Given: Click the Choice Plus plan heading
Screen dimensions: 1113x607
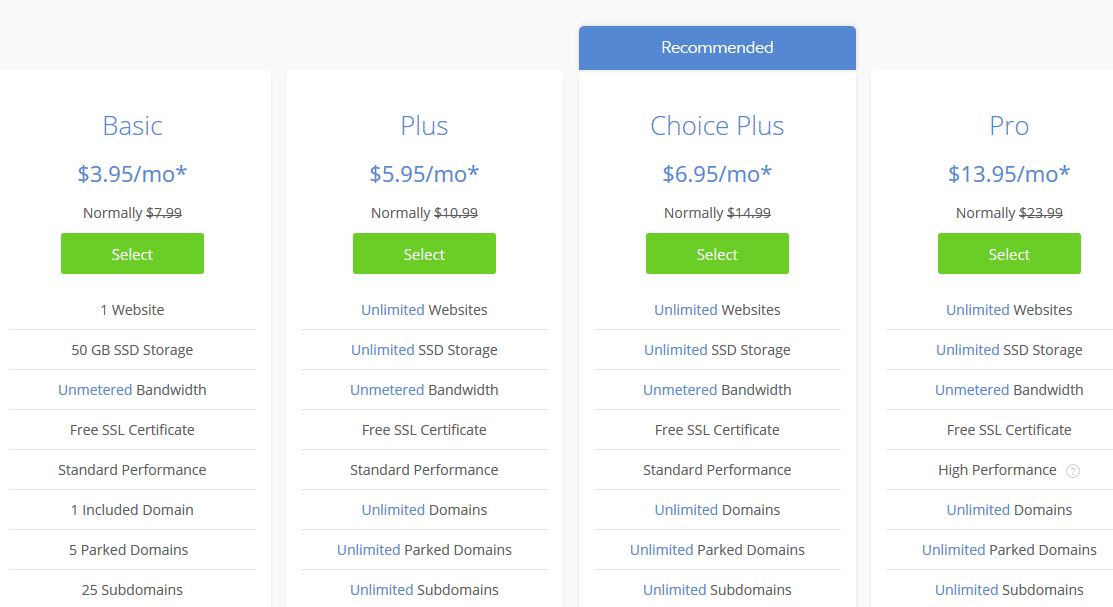Looking at the screenshot, I should [x=717, y=126].
